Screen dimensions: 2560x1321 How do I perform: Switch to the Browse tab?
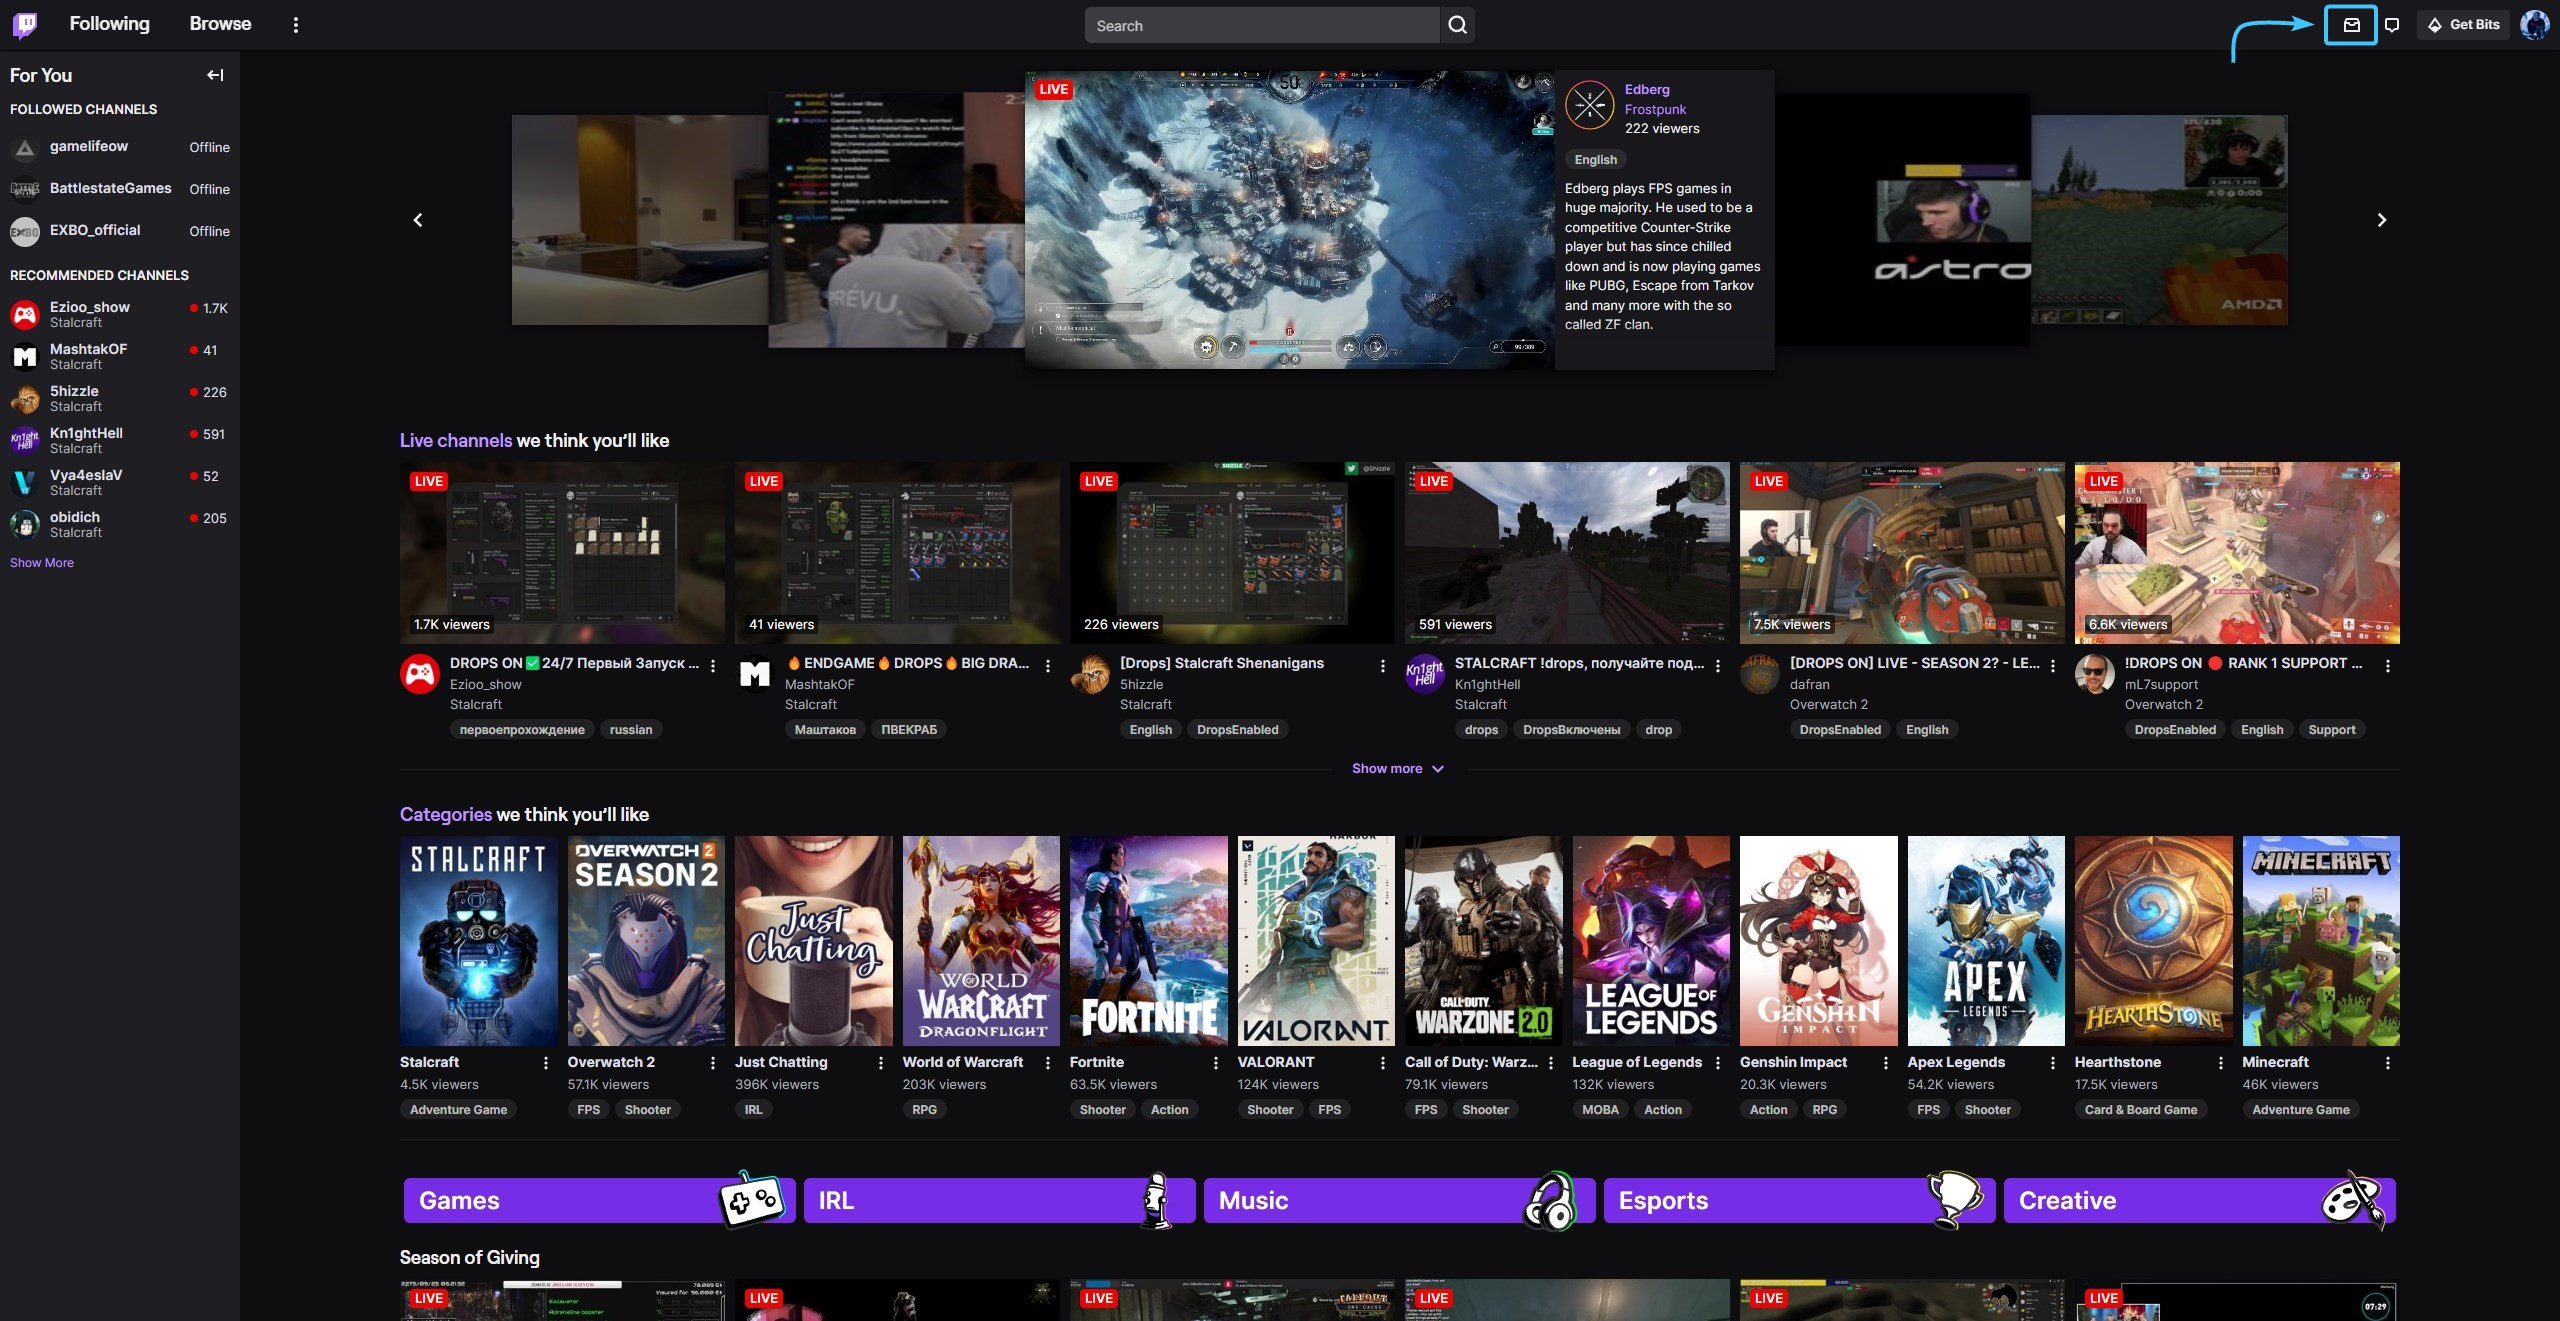pos(220,24)
